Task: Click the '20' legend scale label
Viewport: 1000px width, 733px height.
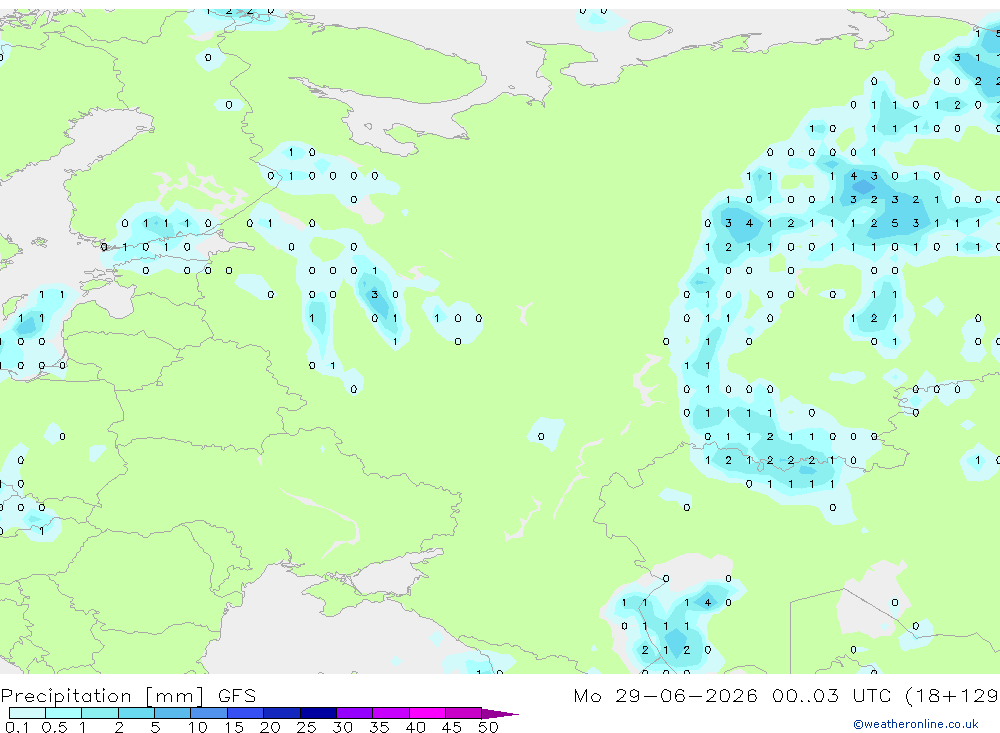Action: click(x=270, y=727)
